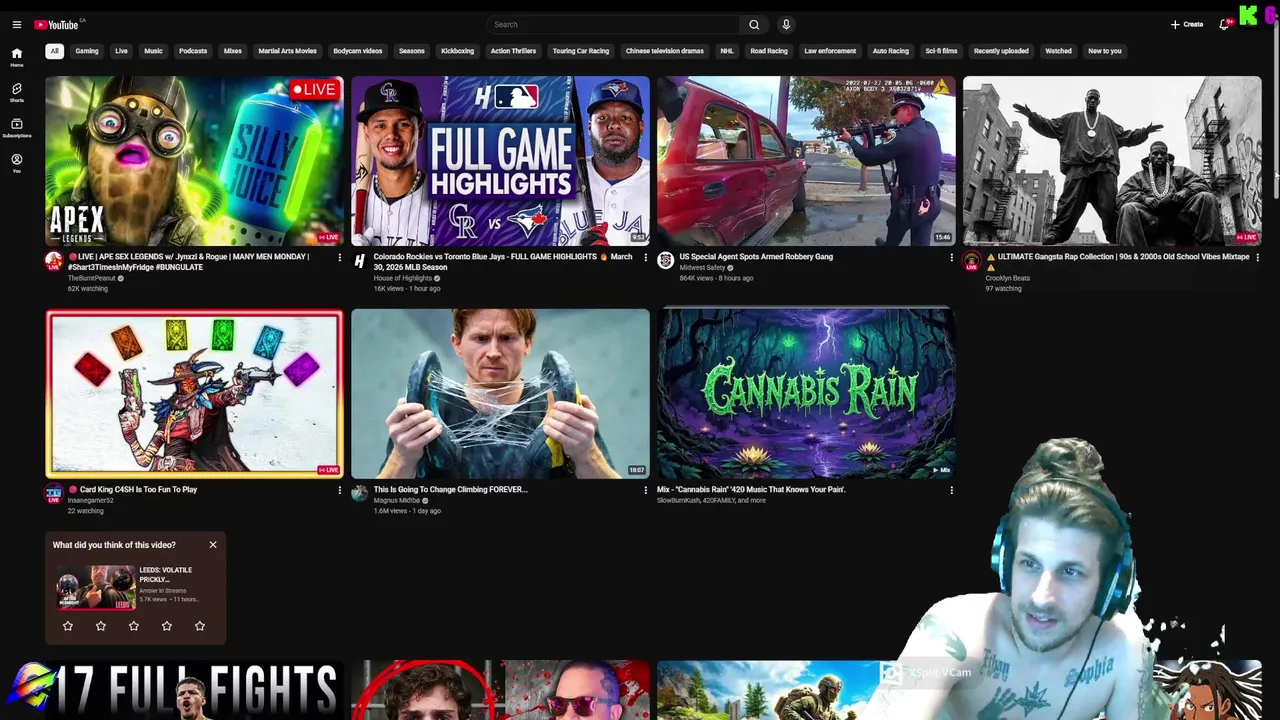Open the Cannabis Rain mix thumbnail
This screenshot has width=1280, height=720.
(x=806, y=394)
